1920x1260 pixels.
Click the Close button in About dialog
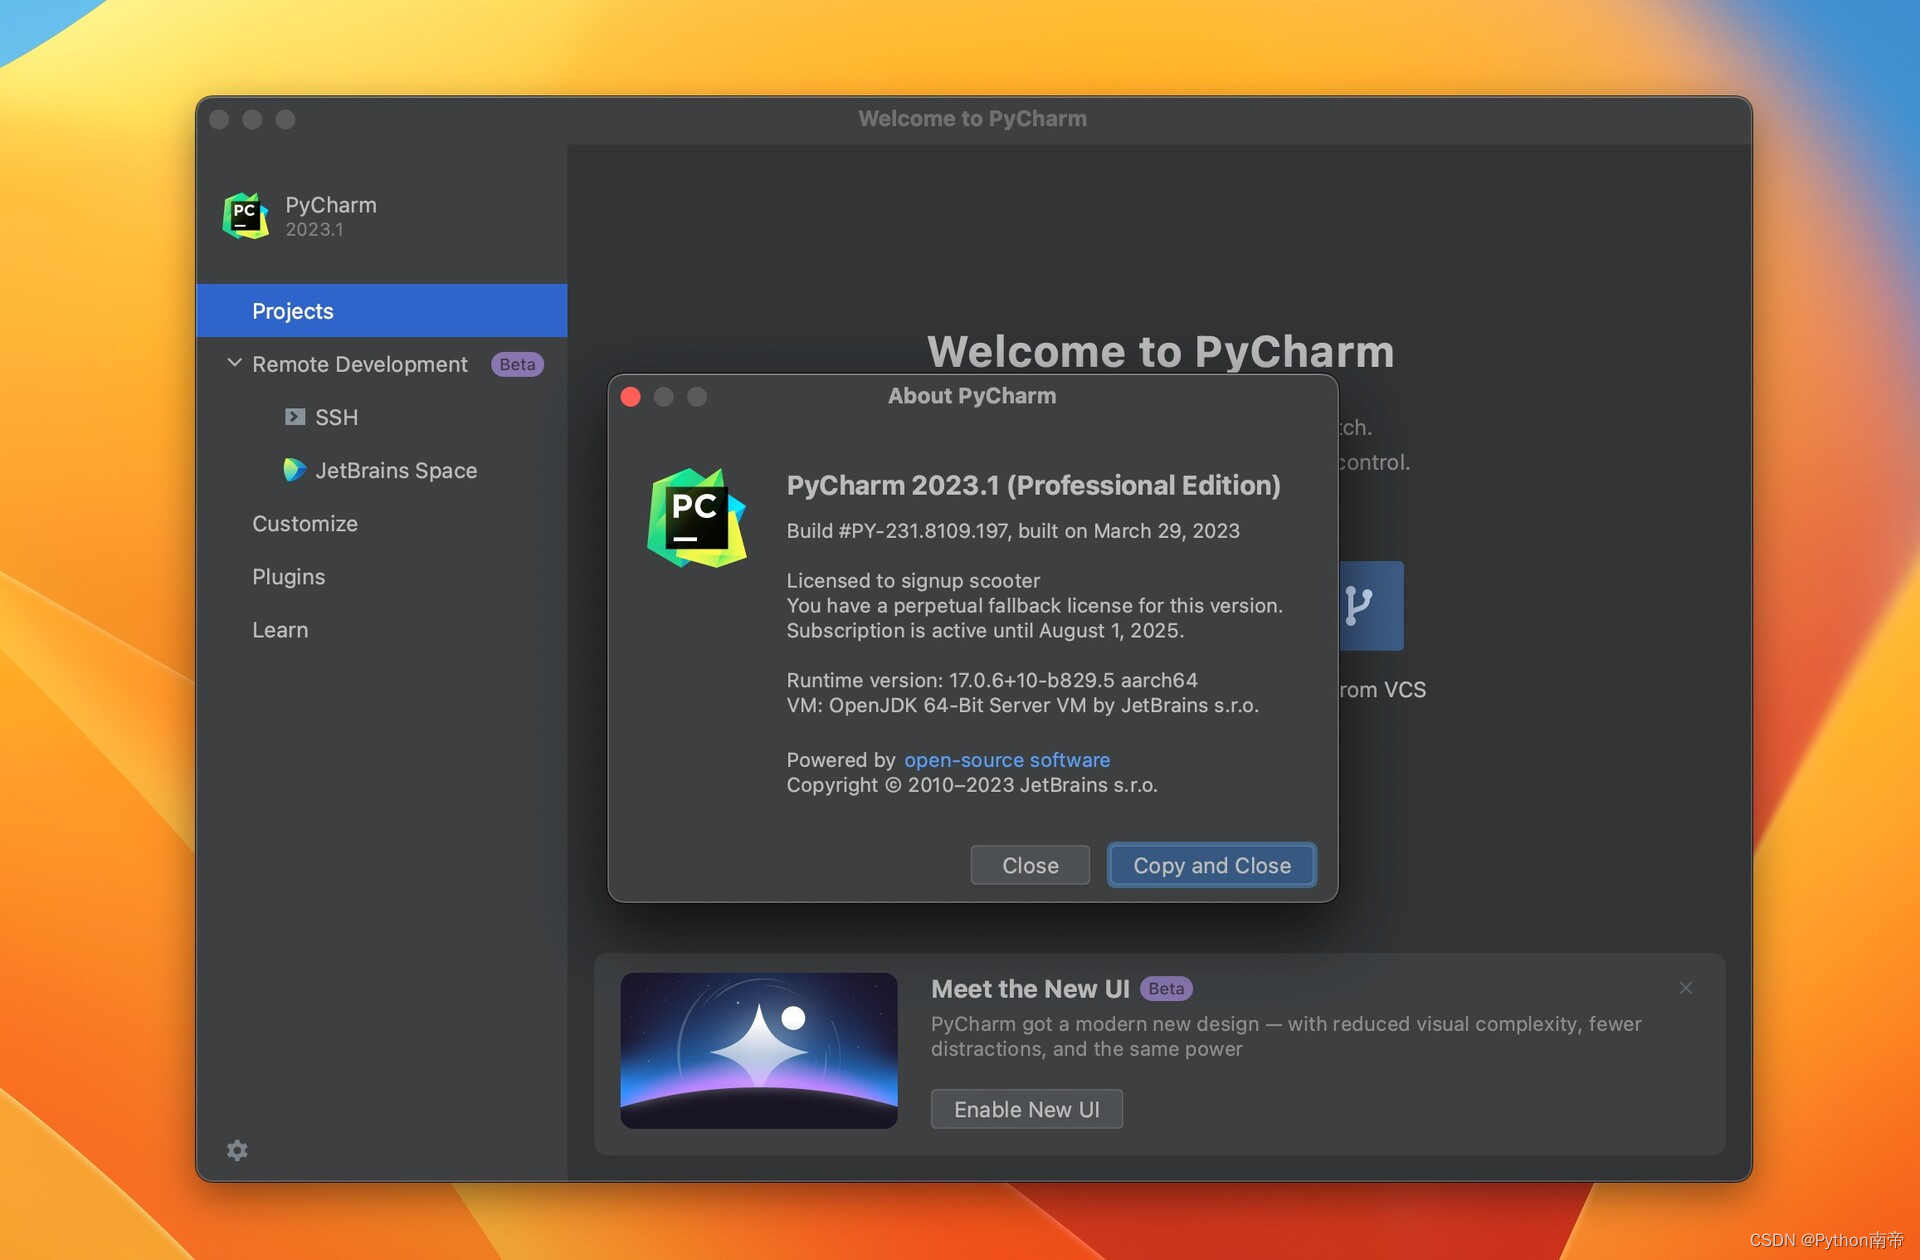pyautogui.click(x=1030, y=865)
